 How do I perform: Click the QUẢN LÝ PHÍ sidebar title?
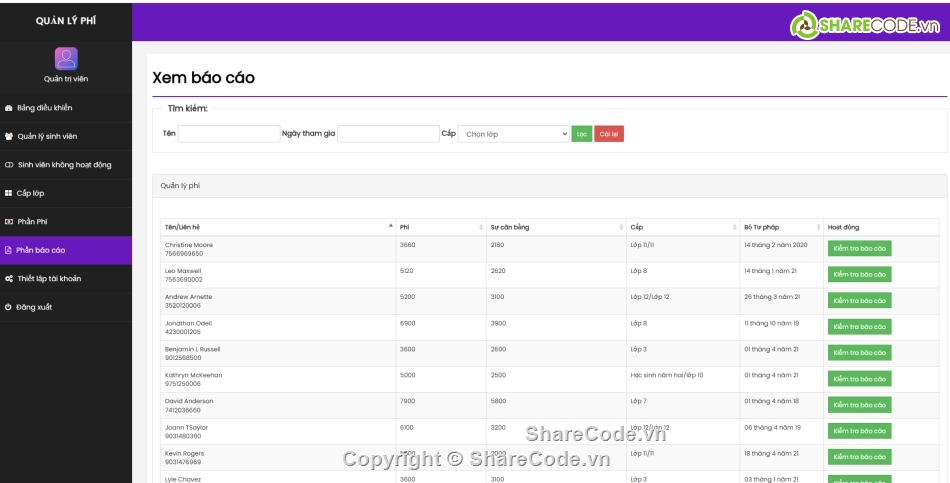pos(65,21)
